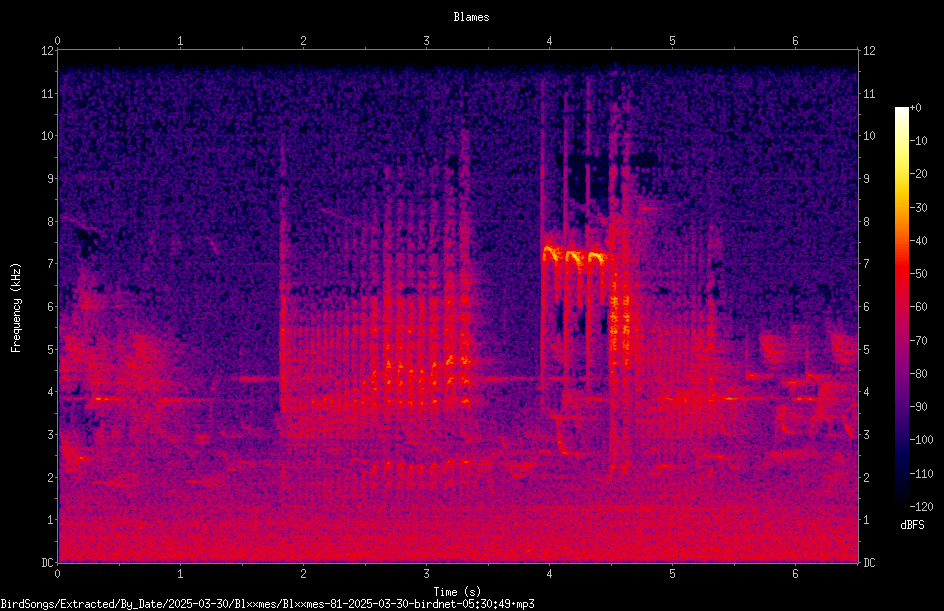Click the "Time (s)" axis label
This screenshot has height=611, width=944.
point(458,592)
